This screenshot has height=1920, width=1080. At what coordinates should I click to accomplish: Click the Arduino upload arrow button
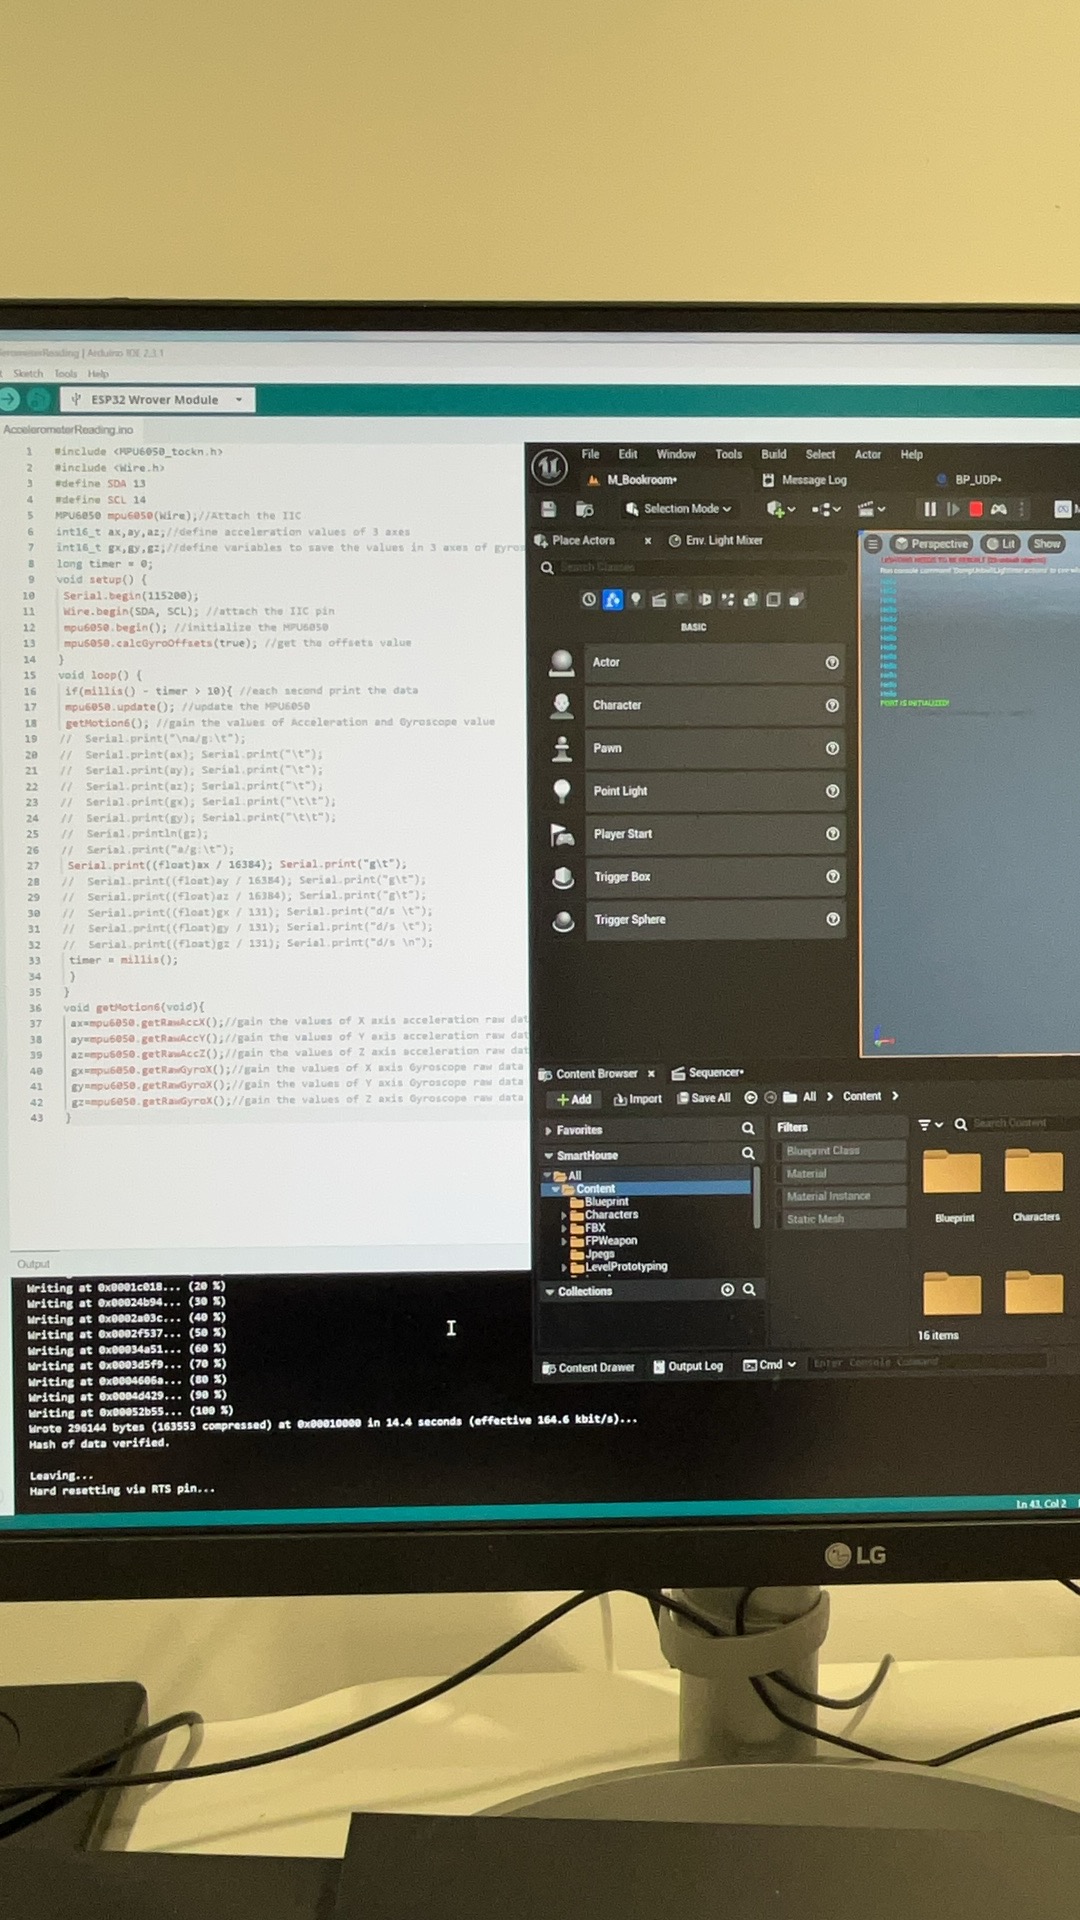click(x=38, y=399)
